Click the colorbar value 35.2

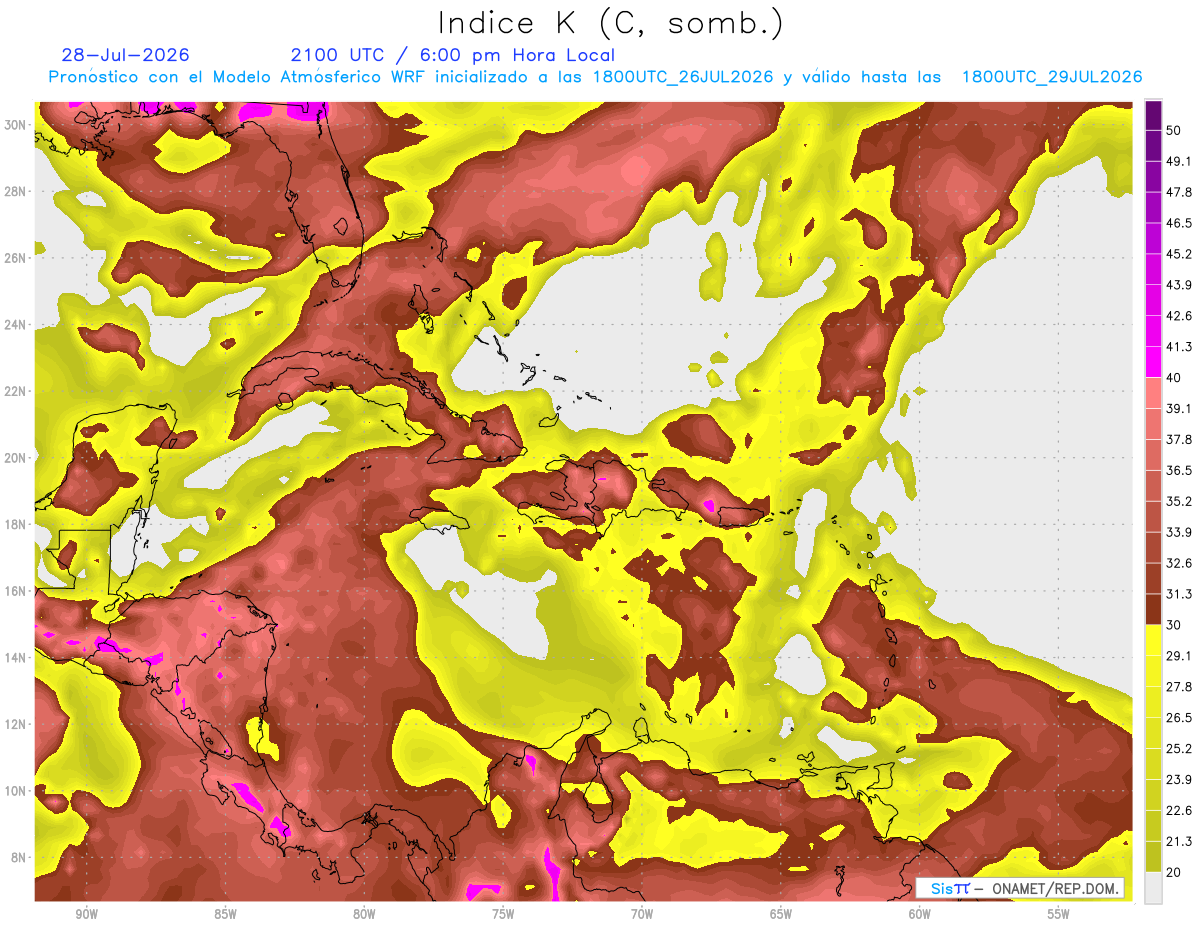1180,501
